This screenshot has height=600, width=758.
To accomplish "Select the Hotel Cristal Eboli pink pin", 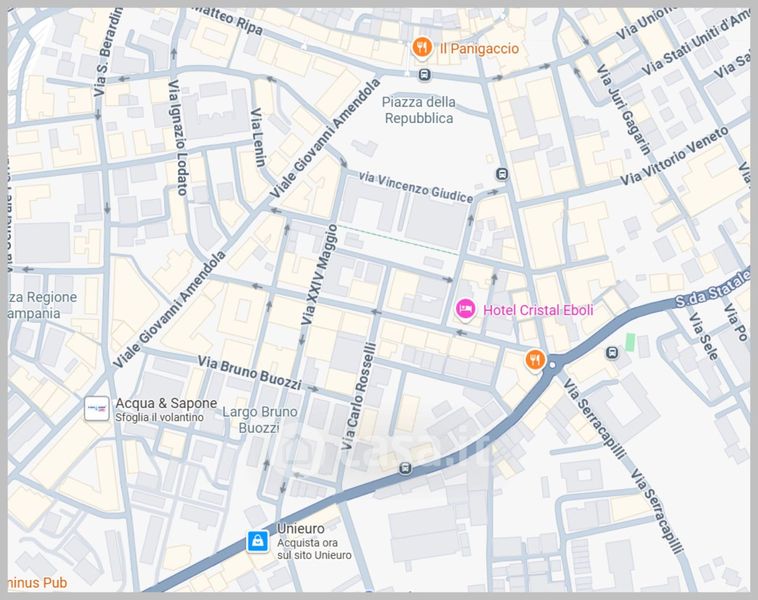I will (465, 310).
